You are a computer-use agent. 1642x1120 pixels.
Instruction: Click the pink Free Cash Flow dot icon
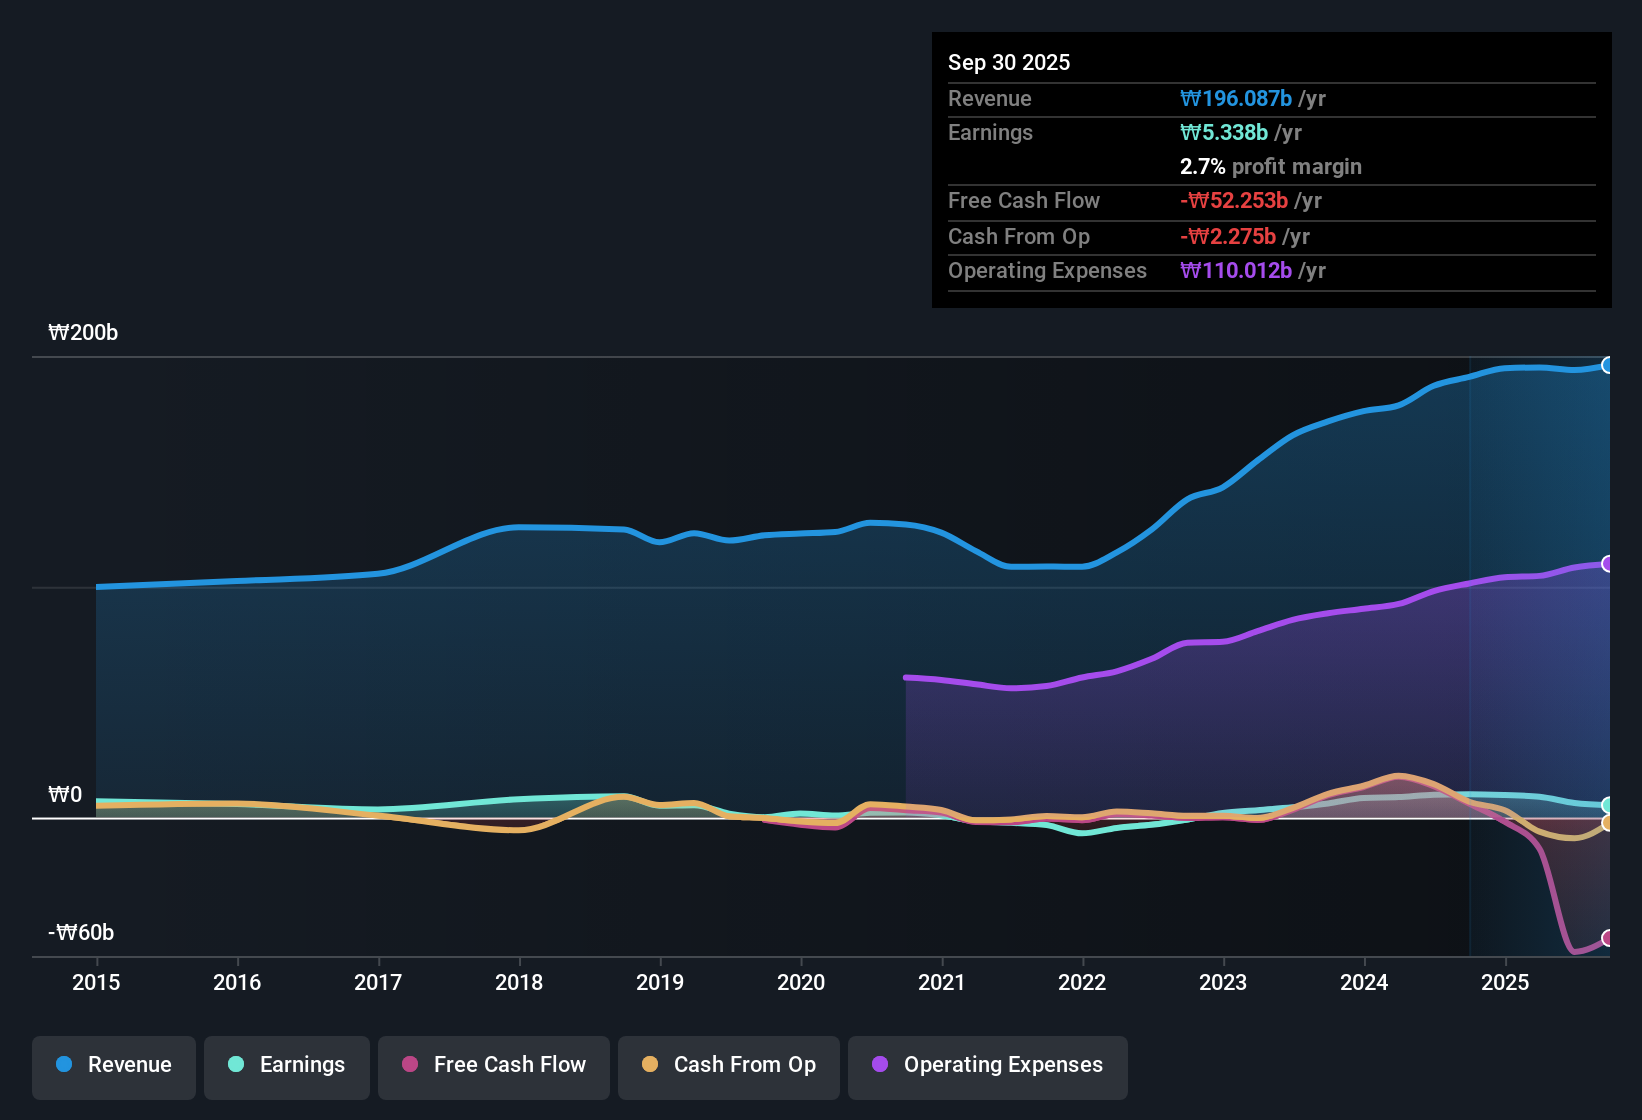[x=409, y=1065]
